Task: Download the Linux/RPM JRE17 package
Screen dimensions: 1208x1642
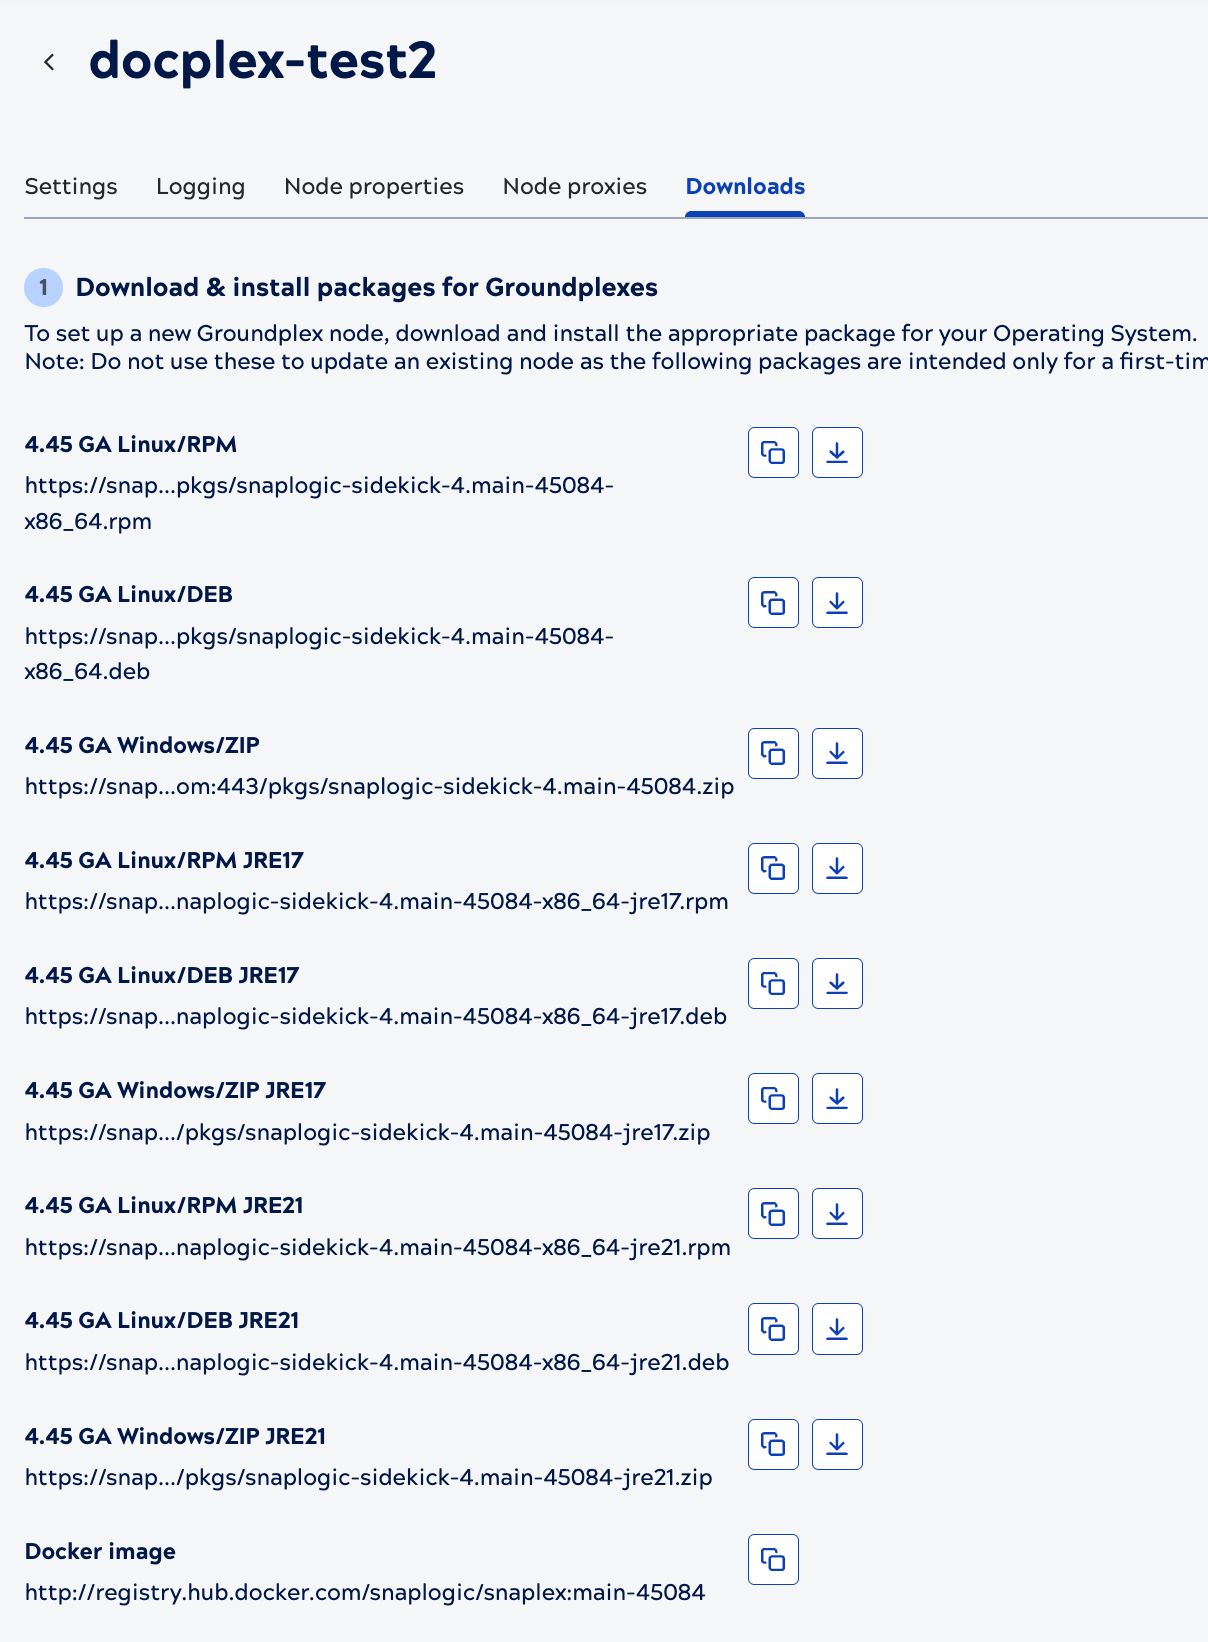Action: (x=837, y=868)
